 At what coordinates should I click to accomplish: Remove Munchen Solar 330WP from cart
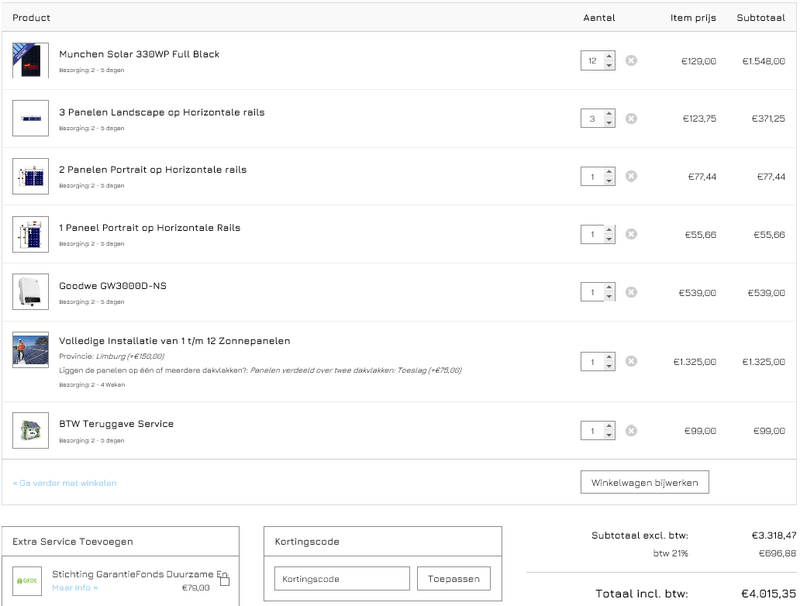(631, 61)
